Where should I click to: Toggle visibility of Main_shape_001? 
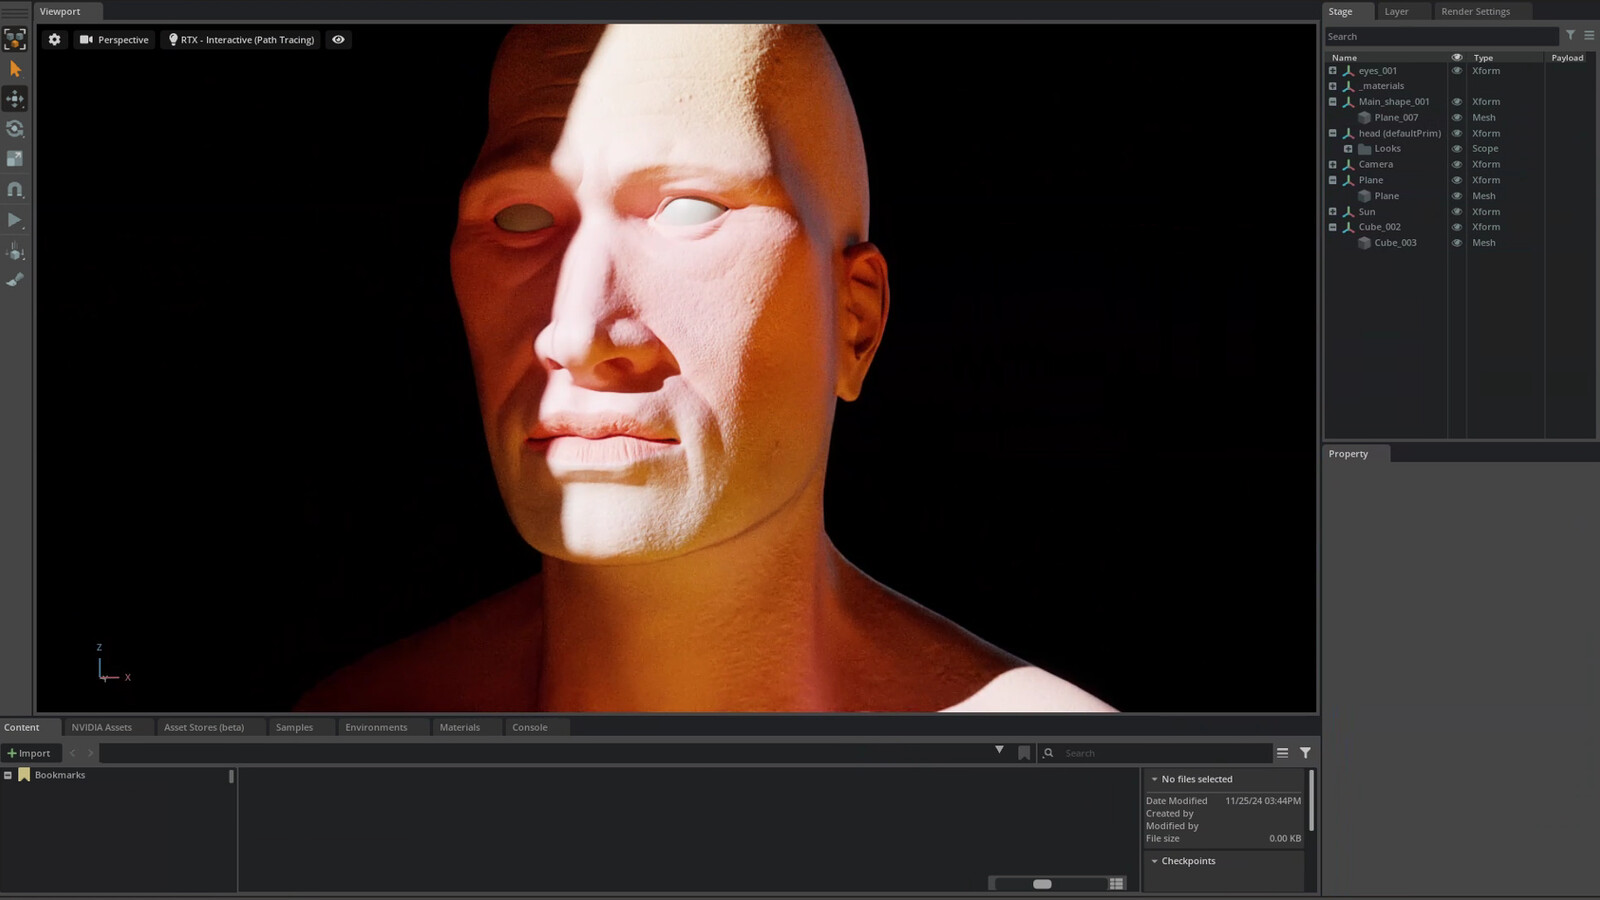[x=1457, y=102]
